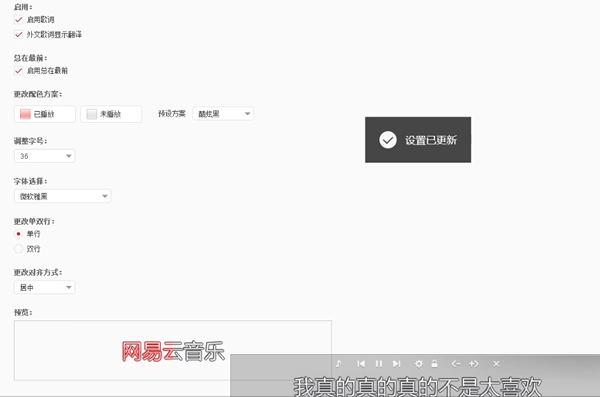Open the 微软雅黑 font dropdown
The width and height of the screenshot is (600, 397).
(x=62, y=196)
